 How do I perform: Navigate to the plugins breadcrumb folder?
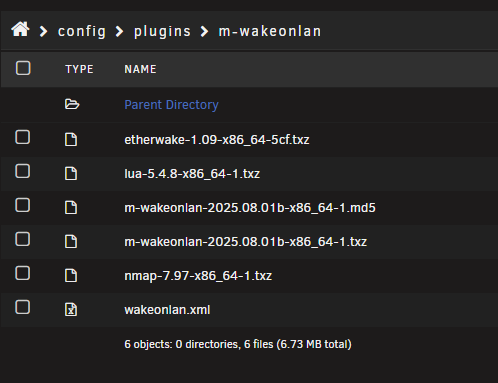coord(162,31)
